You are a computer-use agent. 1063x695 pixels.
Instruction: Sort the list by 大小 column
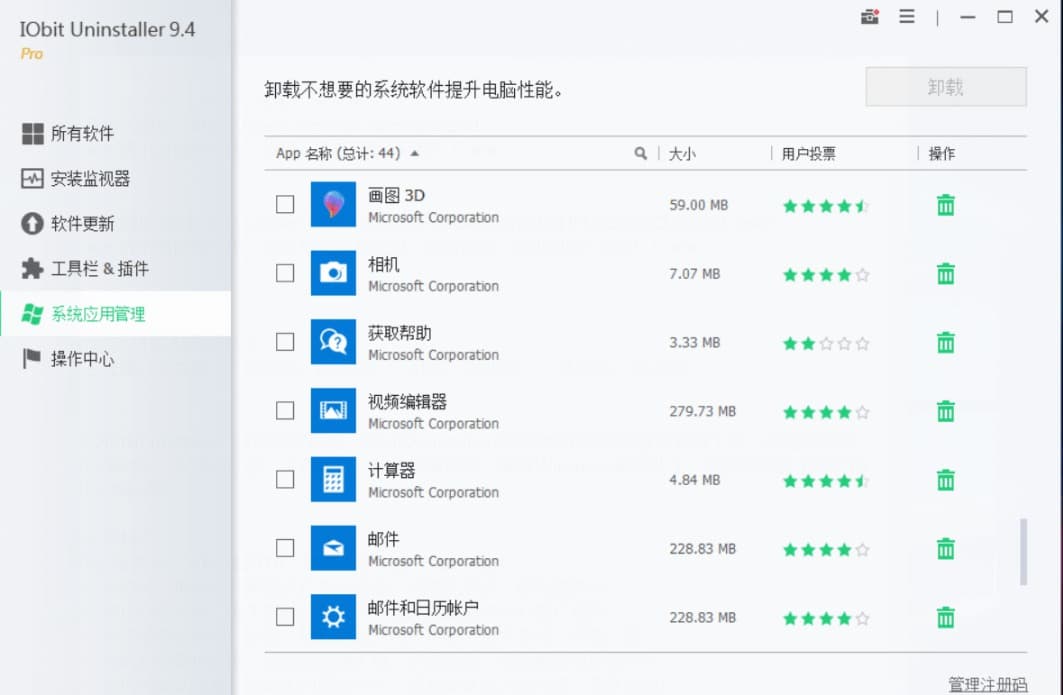coord(682,154)
